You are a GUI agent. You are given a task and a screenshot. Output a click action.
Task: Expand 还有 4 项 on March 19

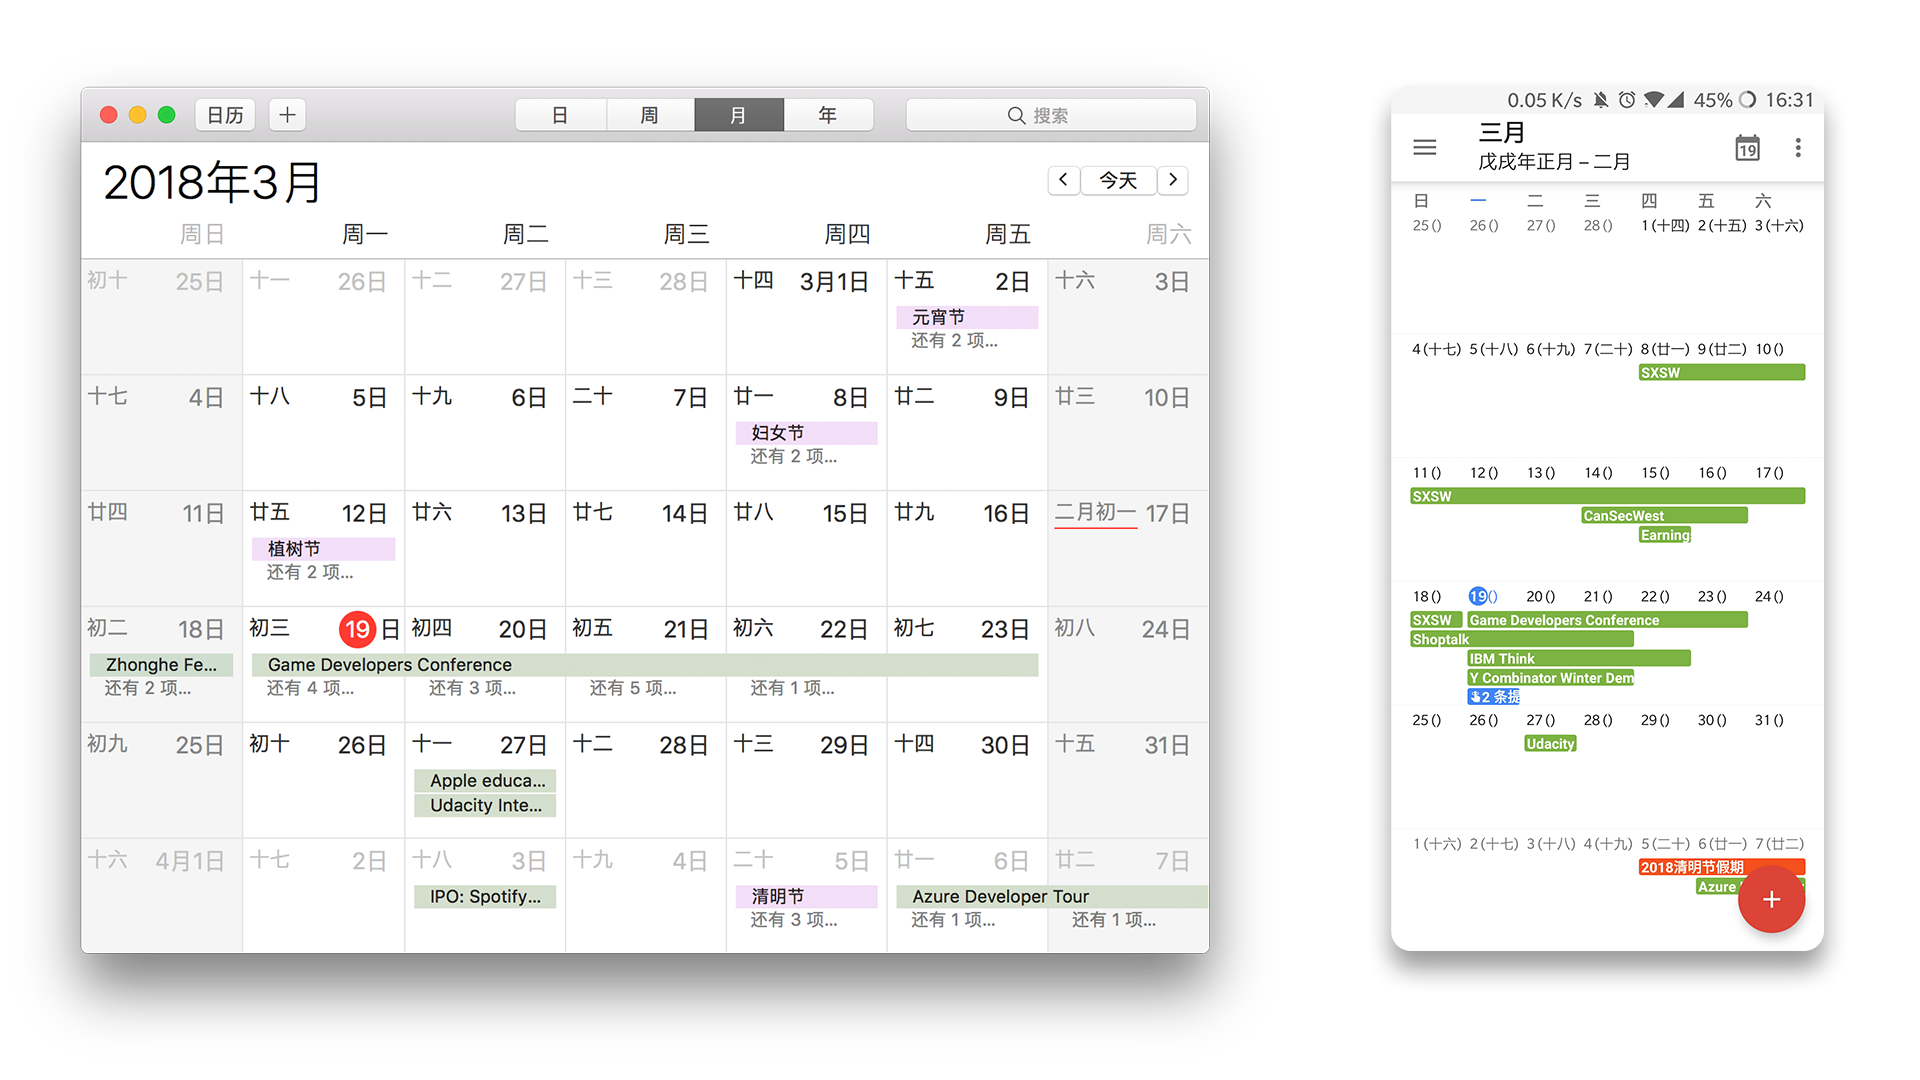[310, 689]
